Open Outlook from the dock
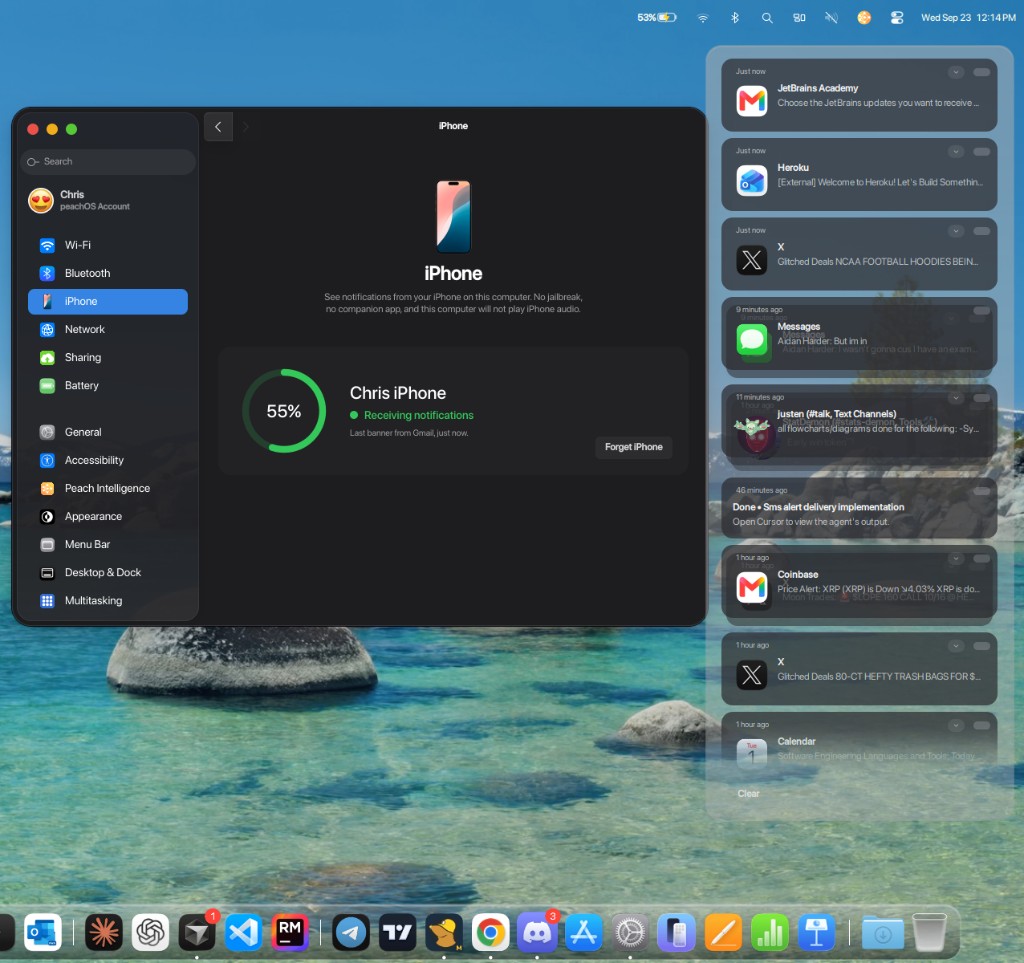This screenshot has width=1024, height=963. pos(43,932)
